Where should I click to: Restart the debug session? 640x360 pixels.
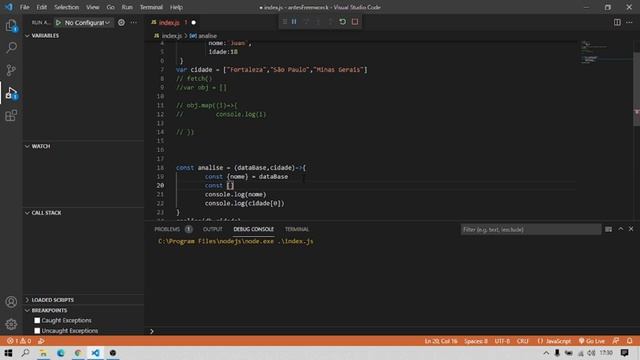point(342,22)
